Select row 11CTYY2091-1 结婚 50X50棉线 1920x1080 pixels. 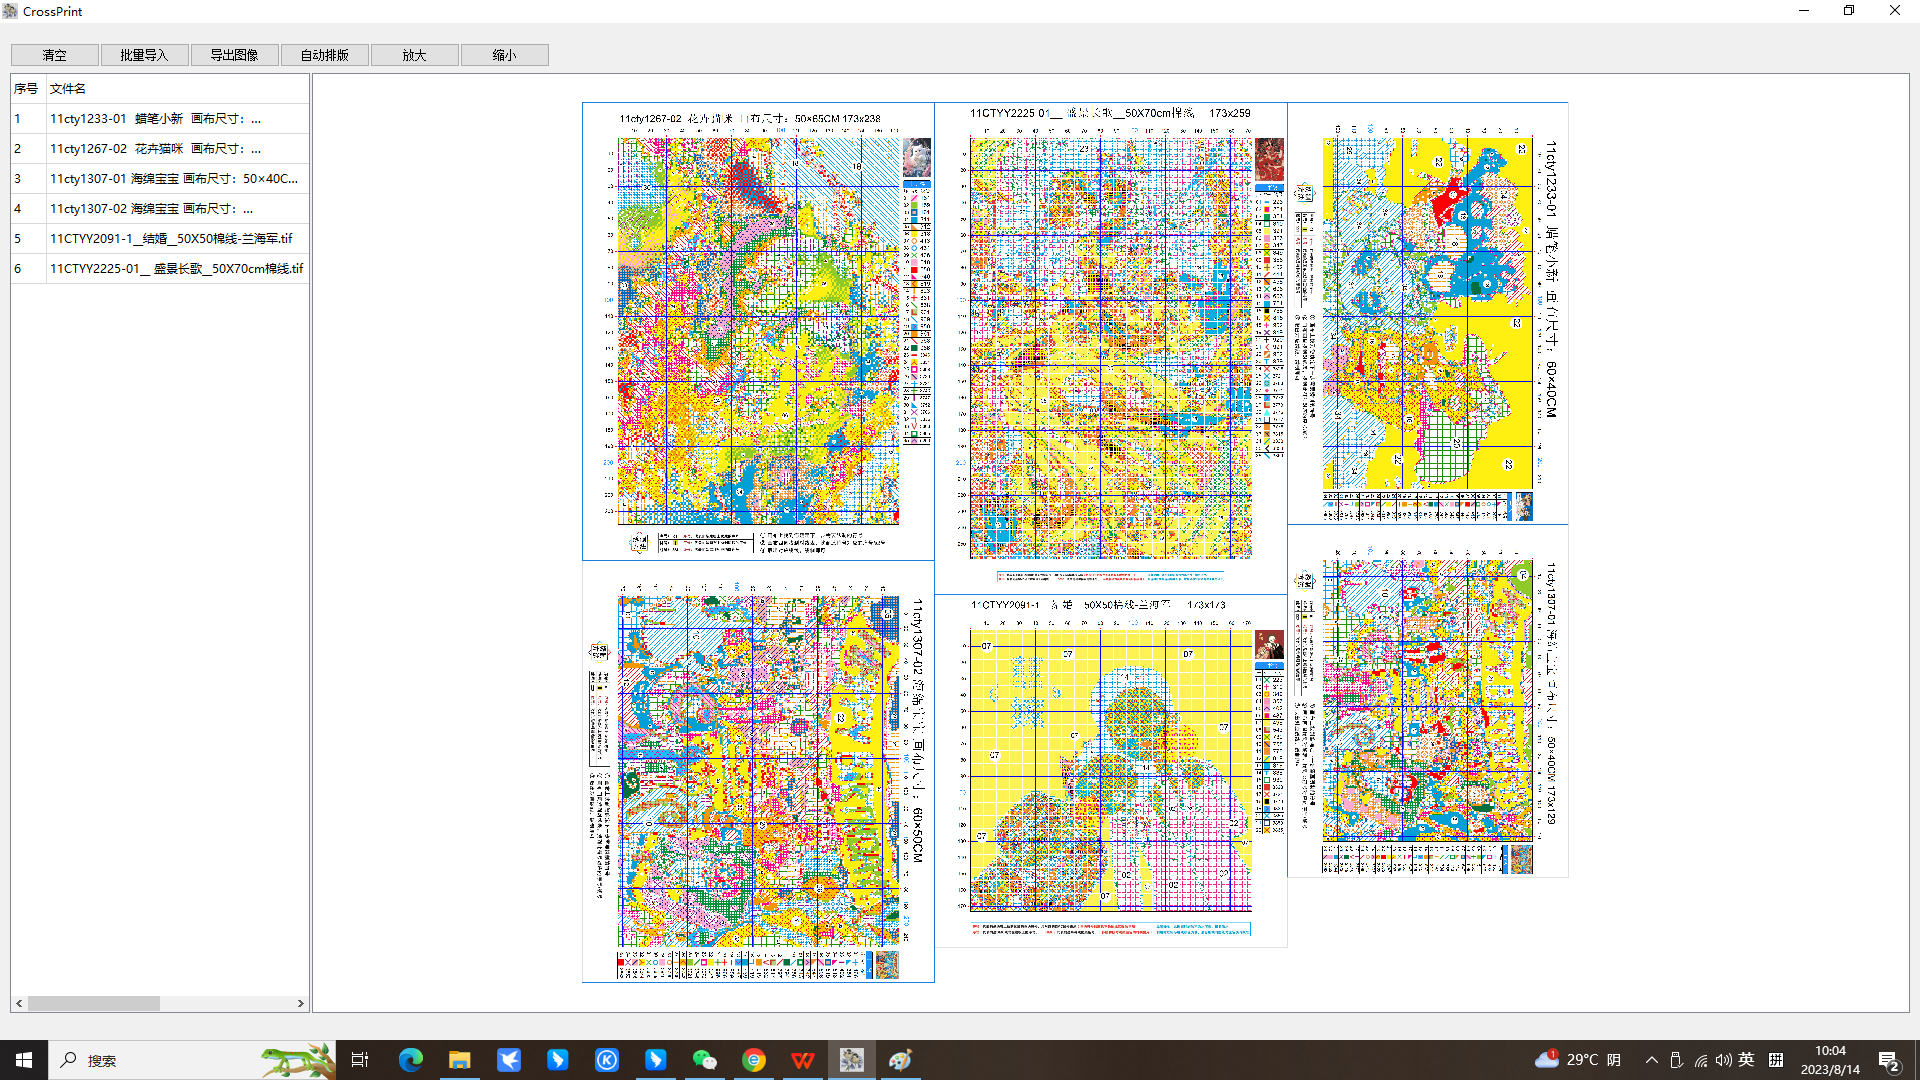pyautogui.click(x=160, y=238)
